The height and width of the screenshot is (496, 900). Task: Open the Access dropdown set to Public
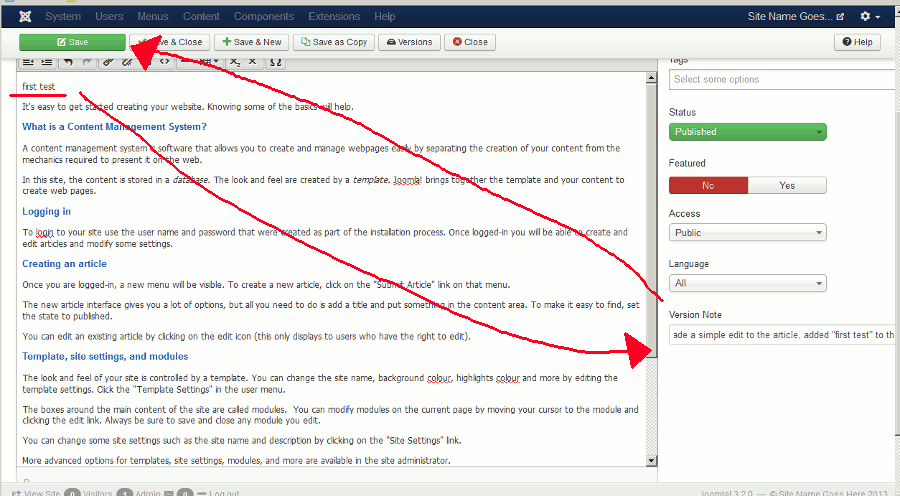(x=747, y=233)
